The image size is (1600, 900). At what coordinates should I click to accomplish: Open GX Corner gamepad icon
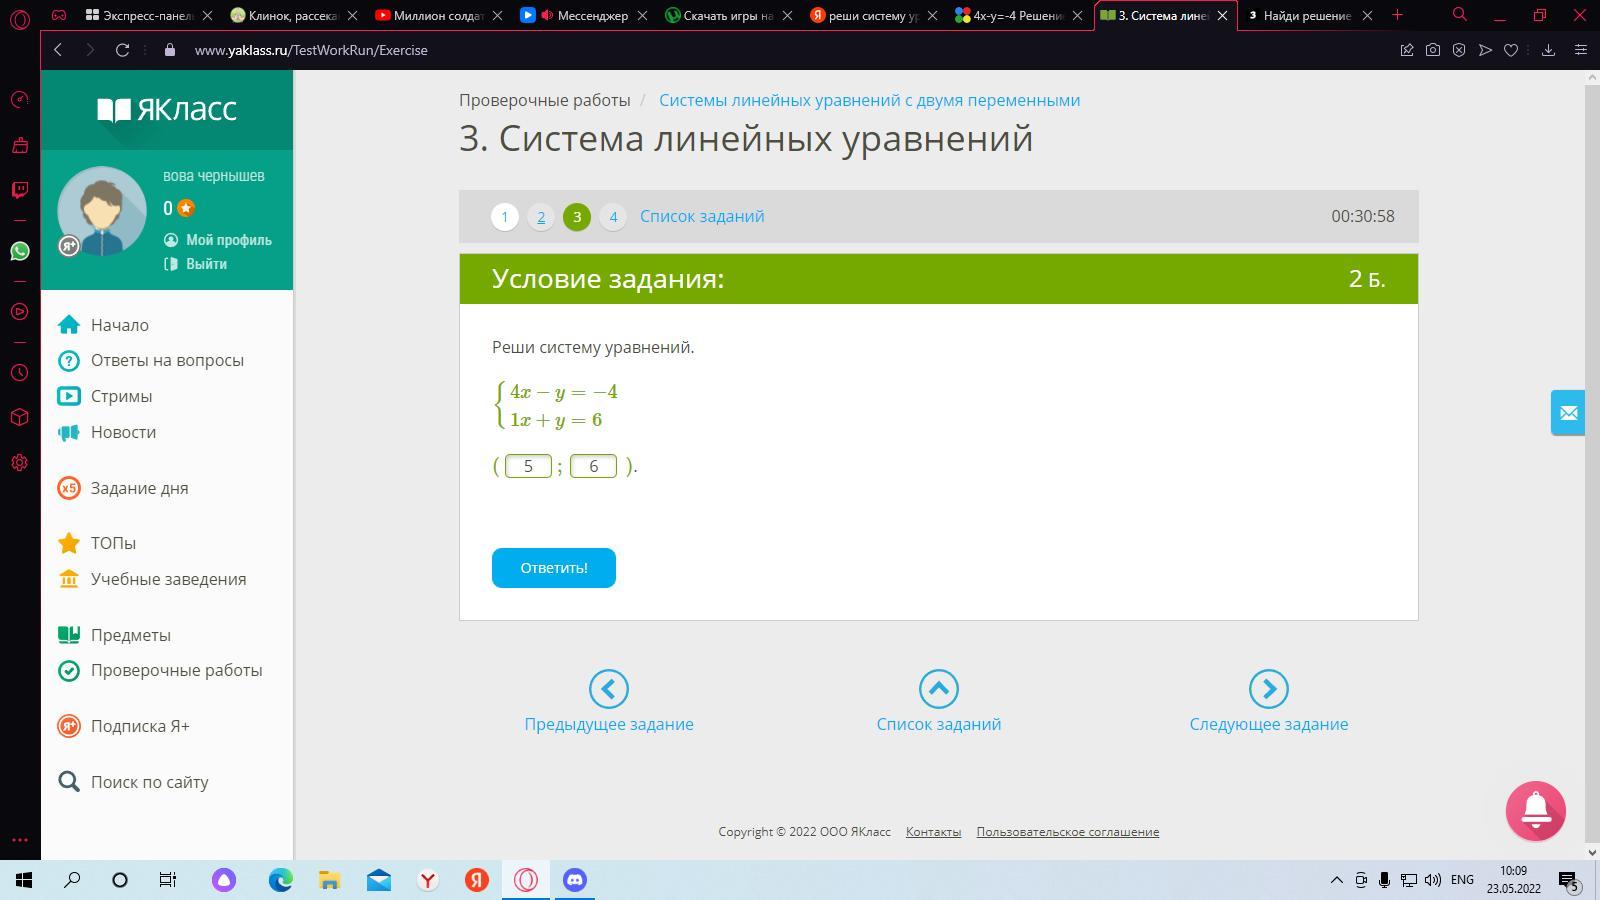tap(59, 15)
